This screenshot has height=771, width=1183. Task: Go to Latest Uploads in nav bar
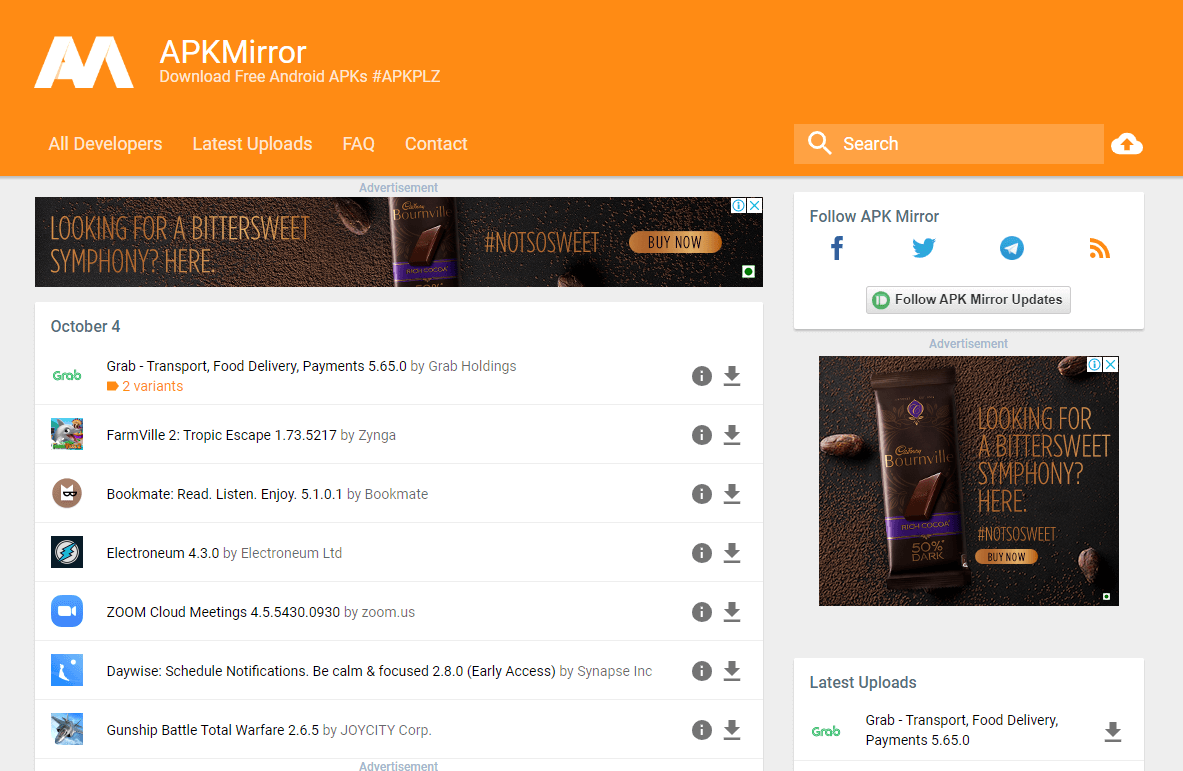point(252,143)
